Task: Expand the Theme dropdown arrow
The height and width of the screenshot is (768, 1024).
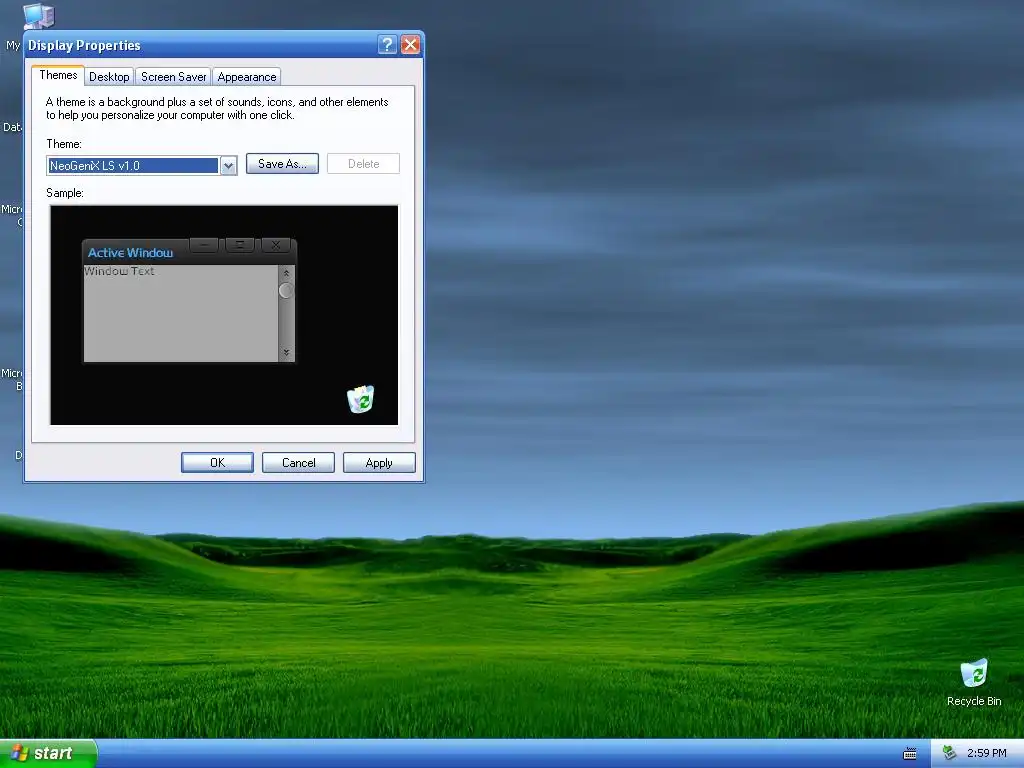Action: coord(228,166)
